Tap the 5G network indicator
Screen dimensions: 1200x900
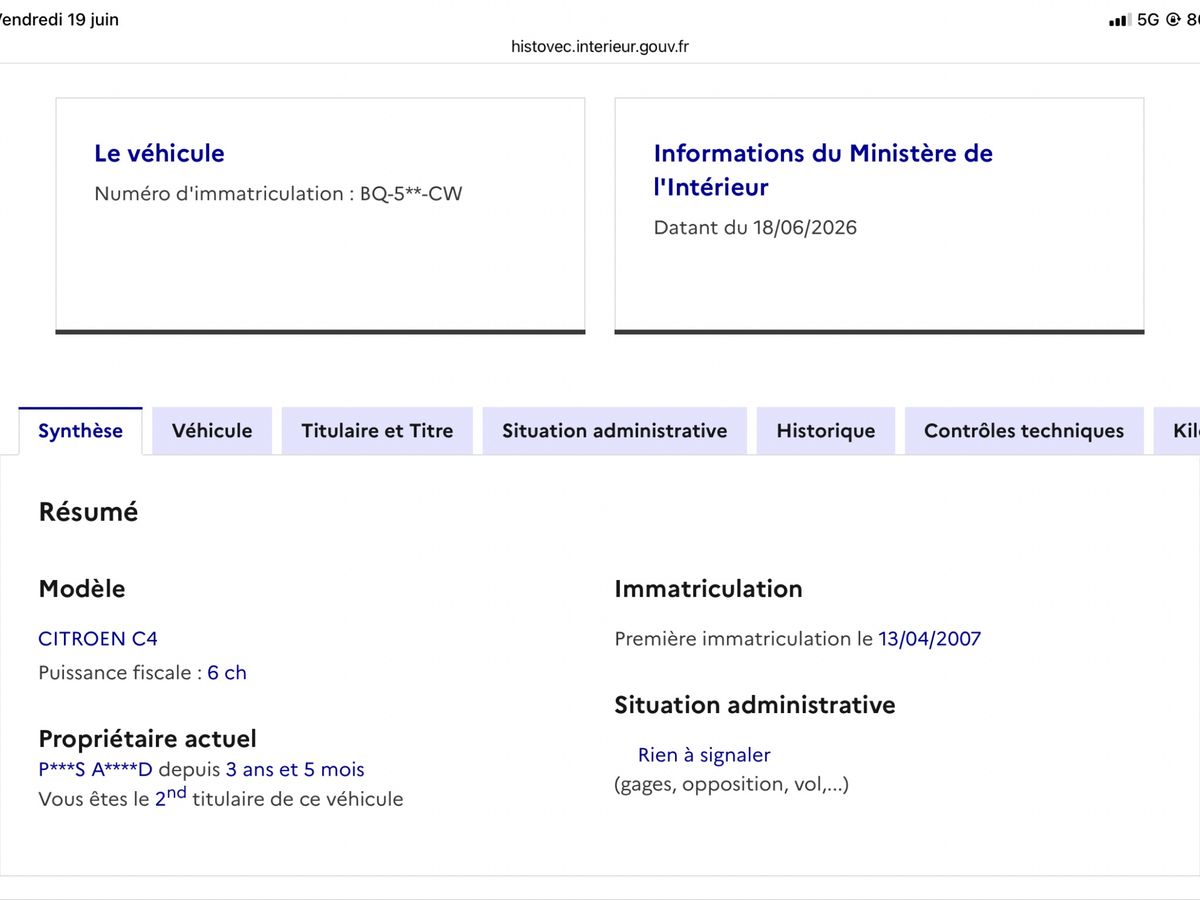1148,20
